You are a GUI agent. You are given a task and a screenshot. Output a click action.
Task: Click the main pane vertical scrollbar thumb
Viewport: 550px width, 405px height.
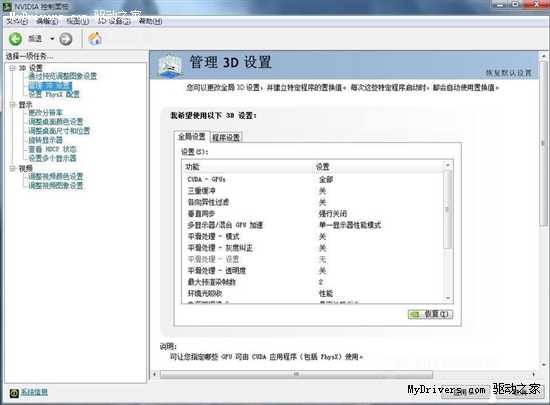tap(543, 143)
